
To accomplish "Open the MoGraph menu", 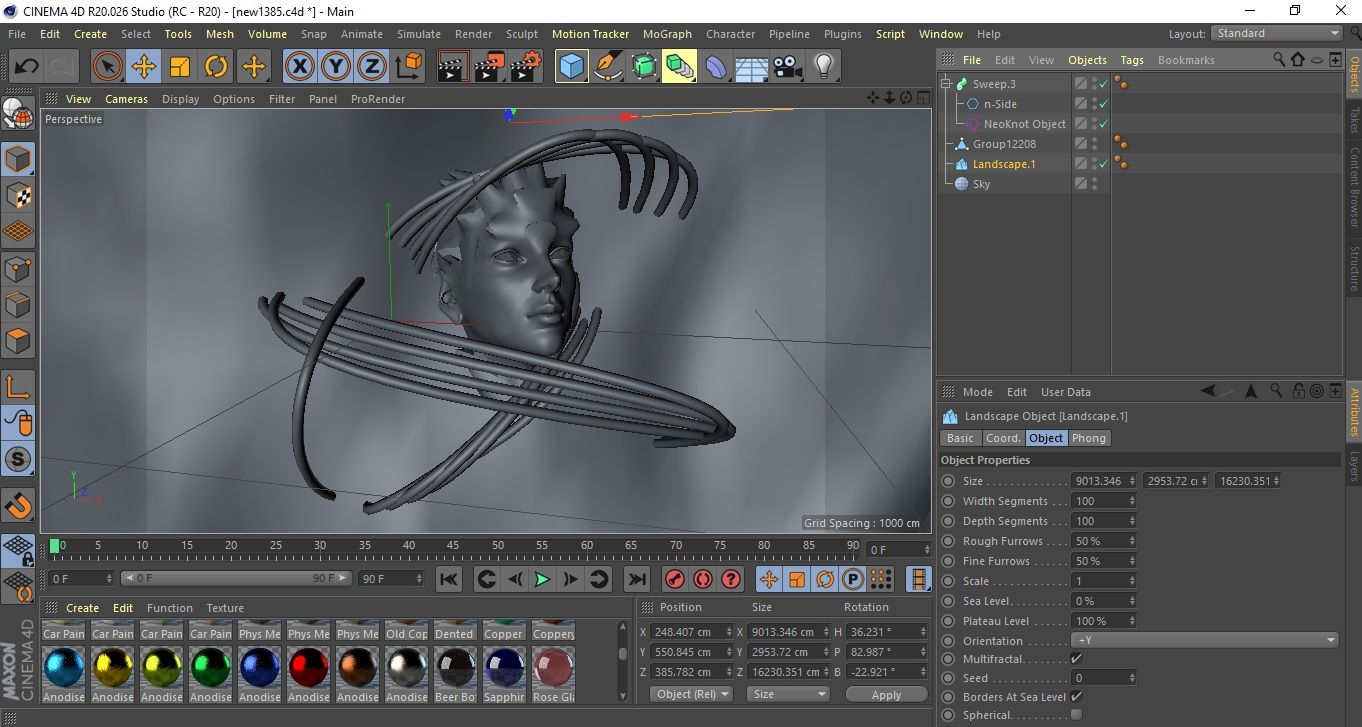I will point(667,34).
